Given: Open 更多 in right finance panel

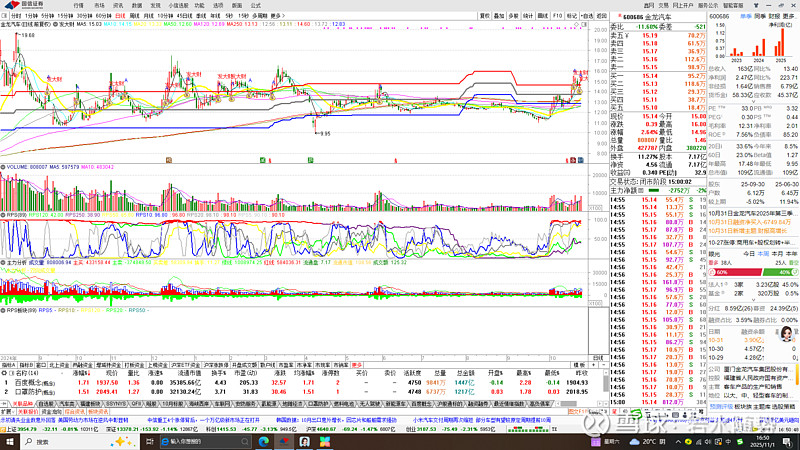Looking at the screenshot, I should pos(788,16).
